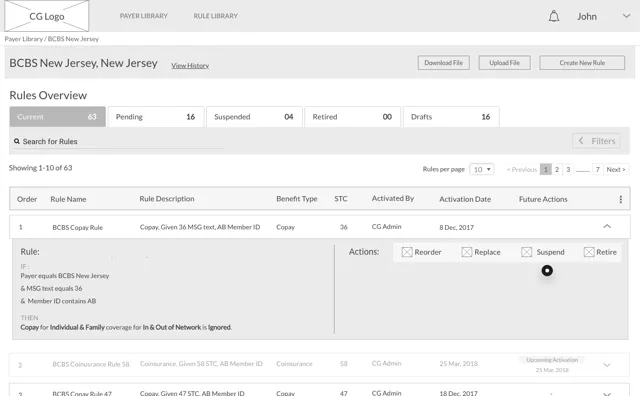The width and height of the screenshot is (640, 396).
Task: Expand BCBS Copay Rule 47 row
Action: click(x=607, y=394)
